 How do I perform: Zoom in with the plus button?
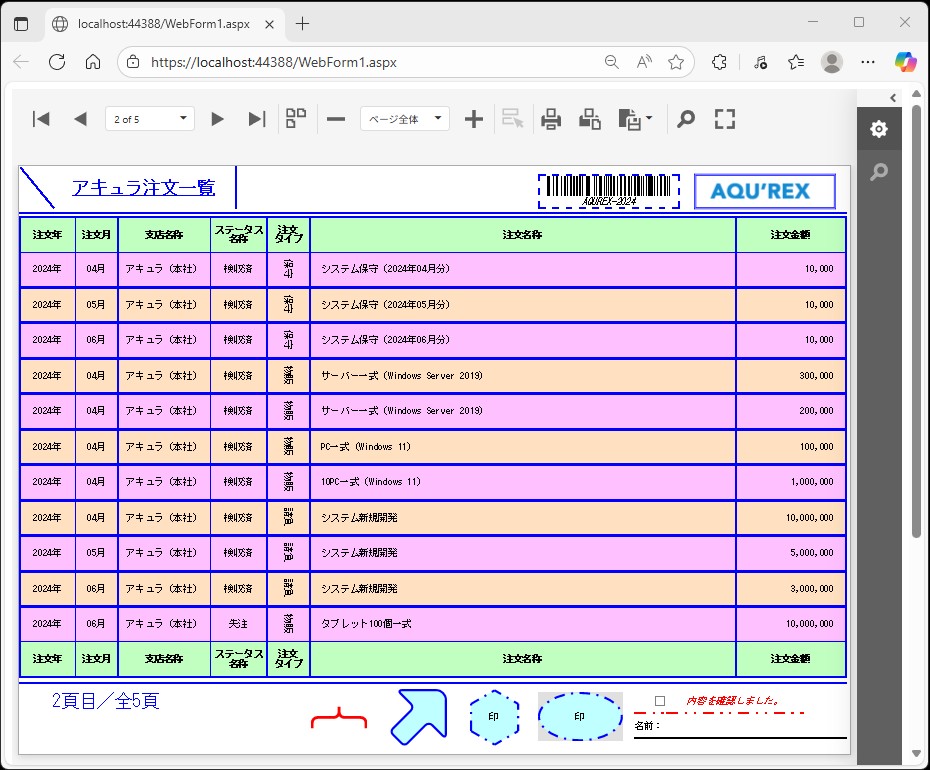point(474,119)
